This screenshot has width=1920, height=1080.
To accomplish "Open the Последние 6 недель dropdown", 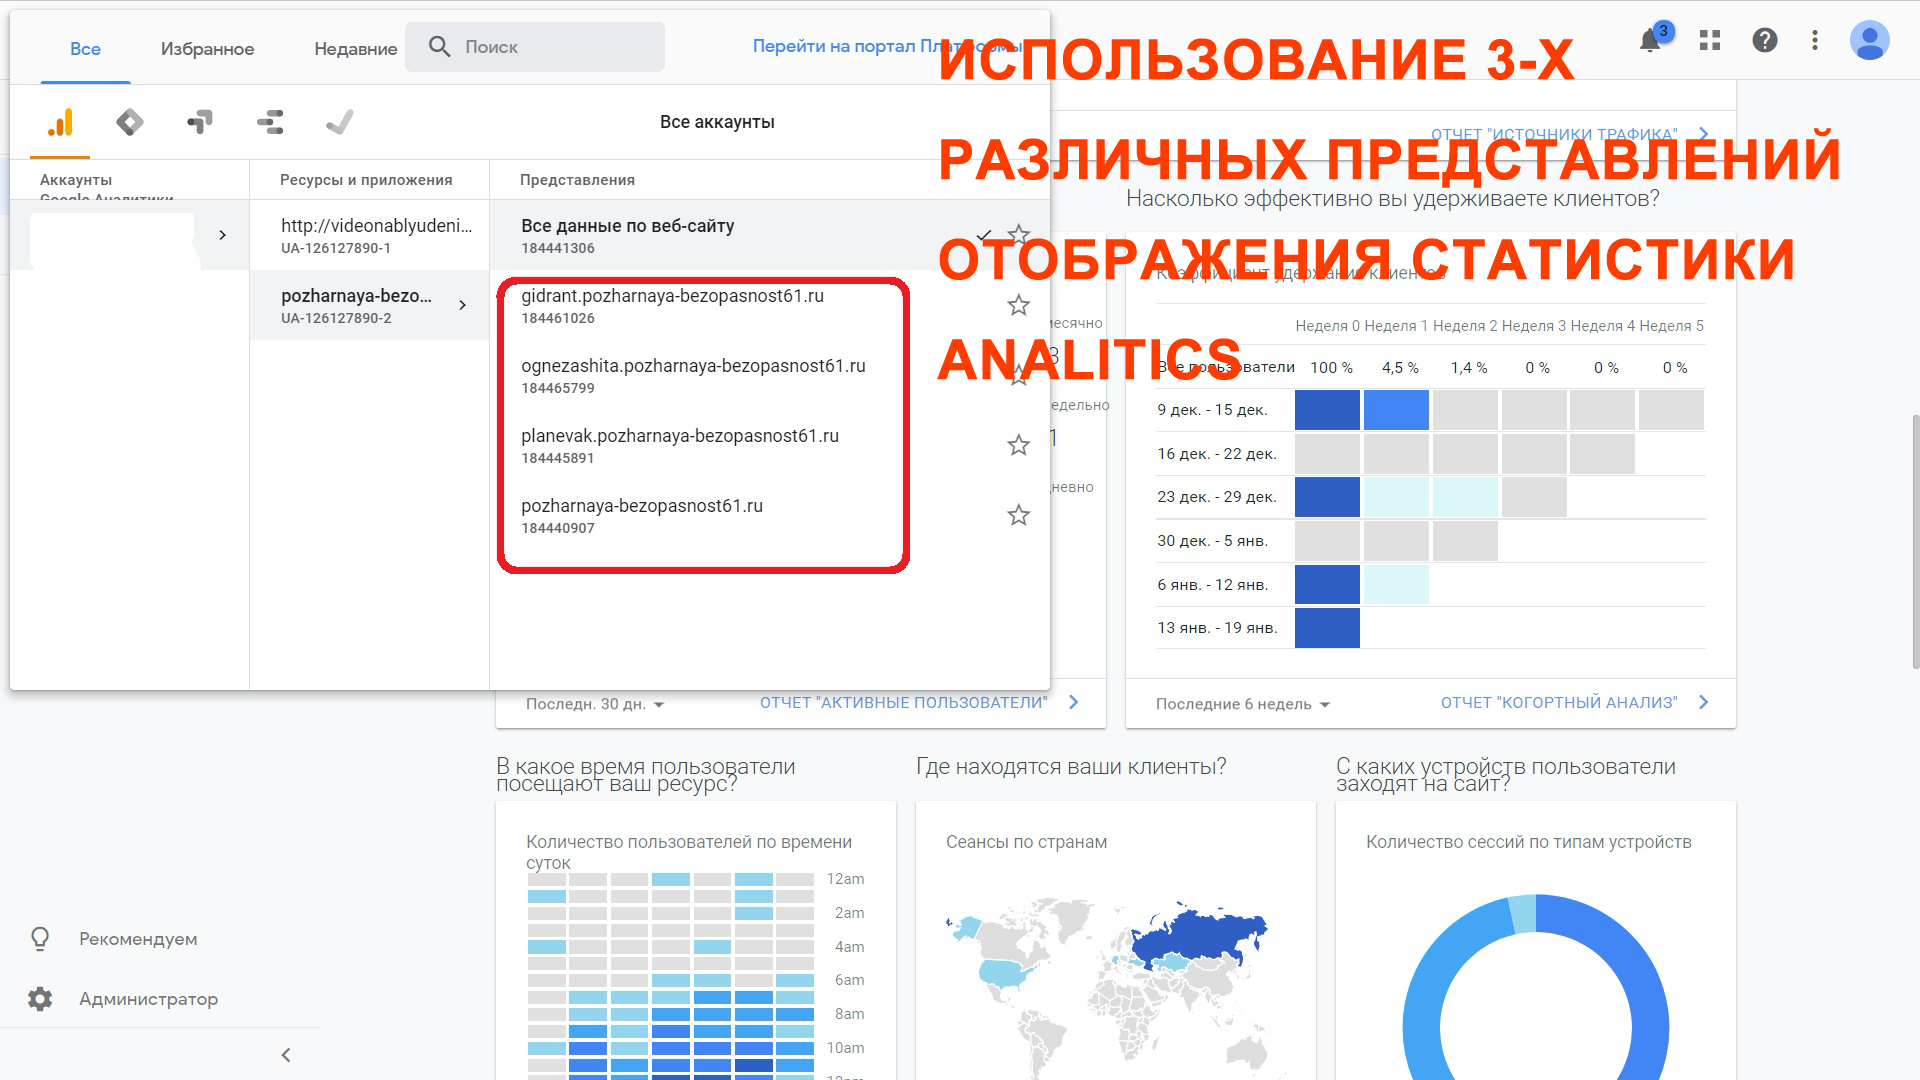I will [x=1241, y=704].
